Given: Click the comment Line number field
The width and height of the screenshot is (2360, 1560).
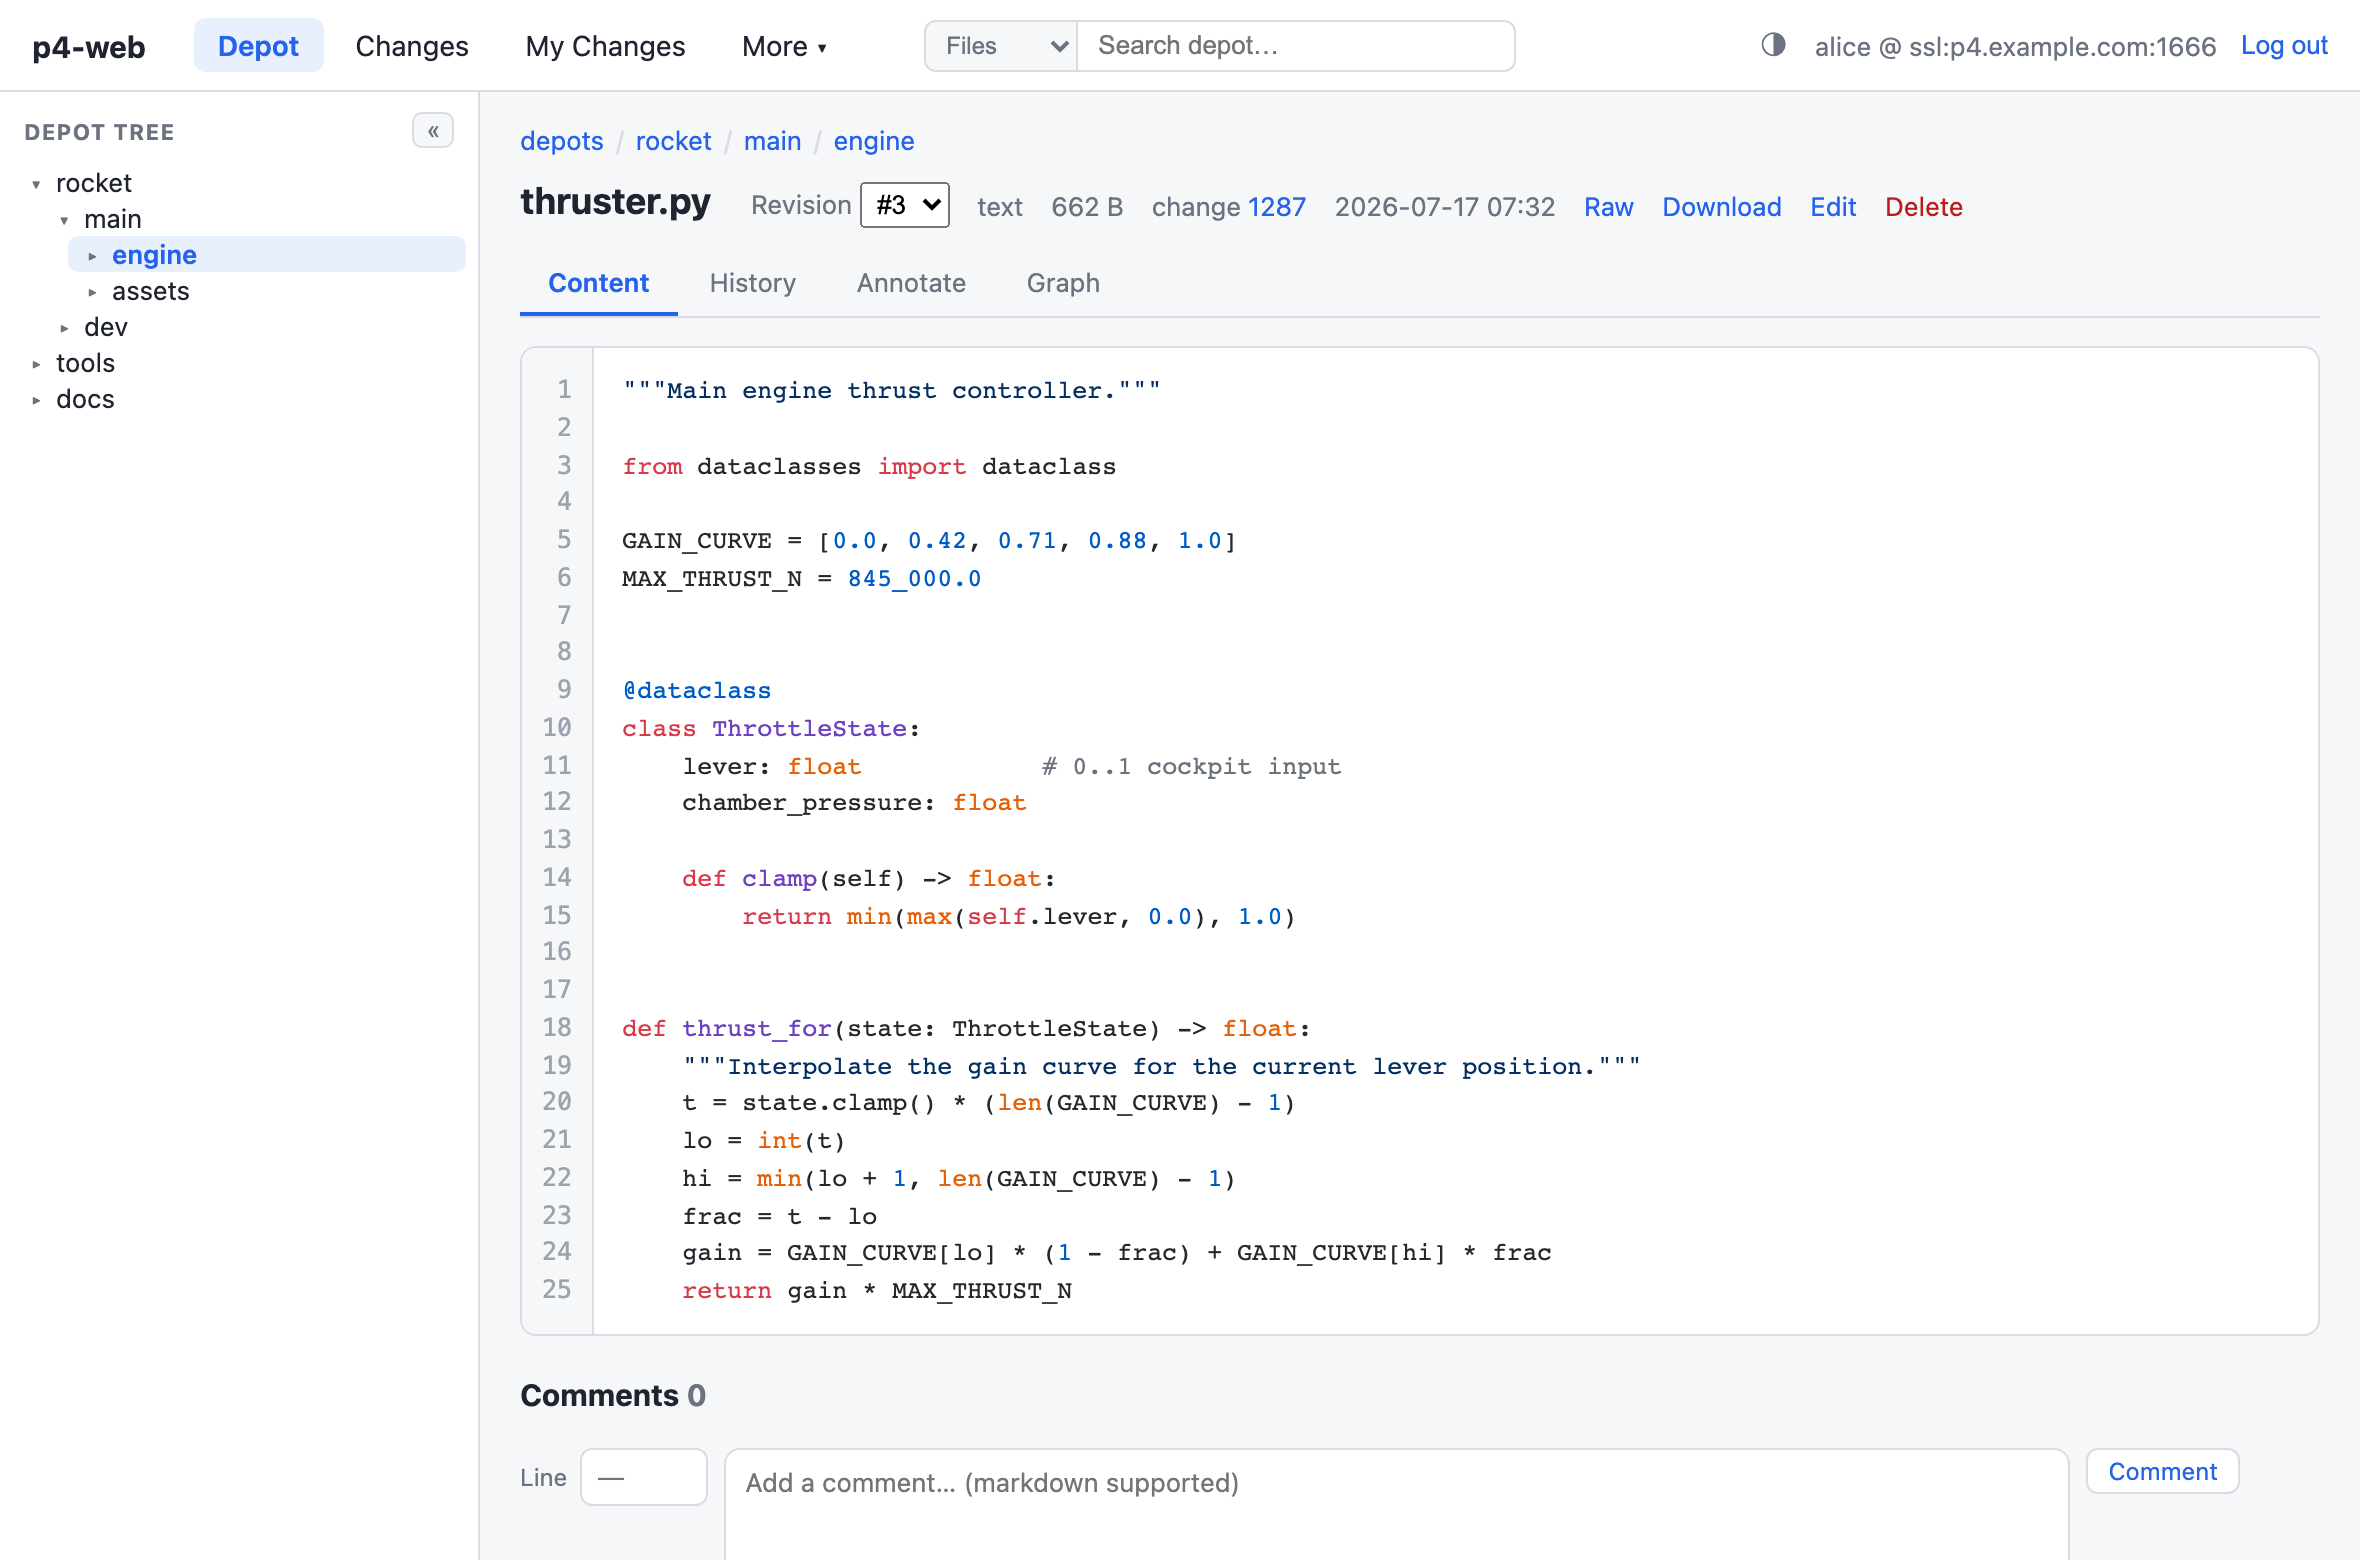Looking at the screenshot, I should point(644,1477).
